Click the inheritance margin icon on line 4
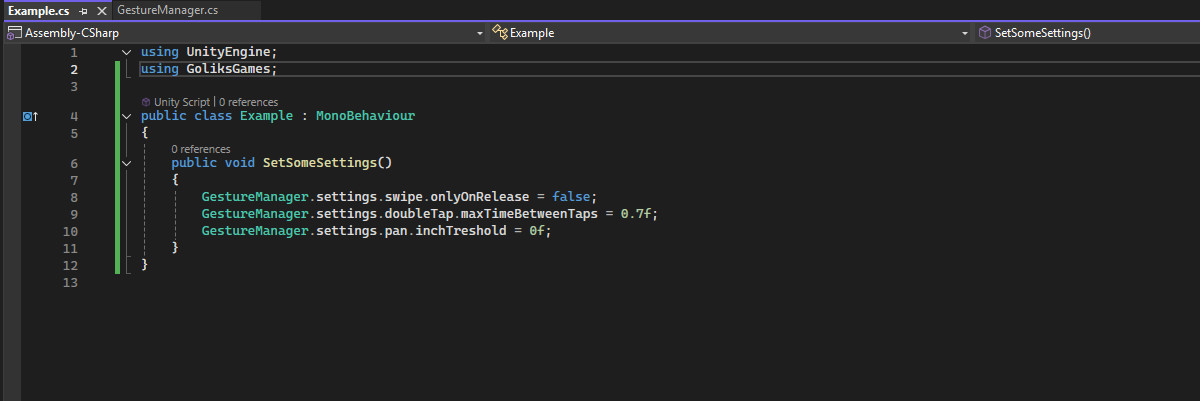The height and width of the screenshot is (401, 1200). click(x=30, y=117)
